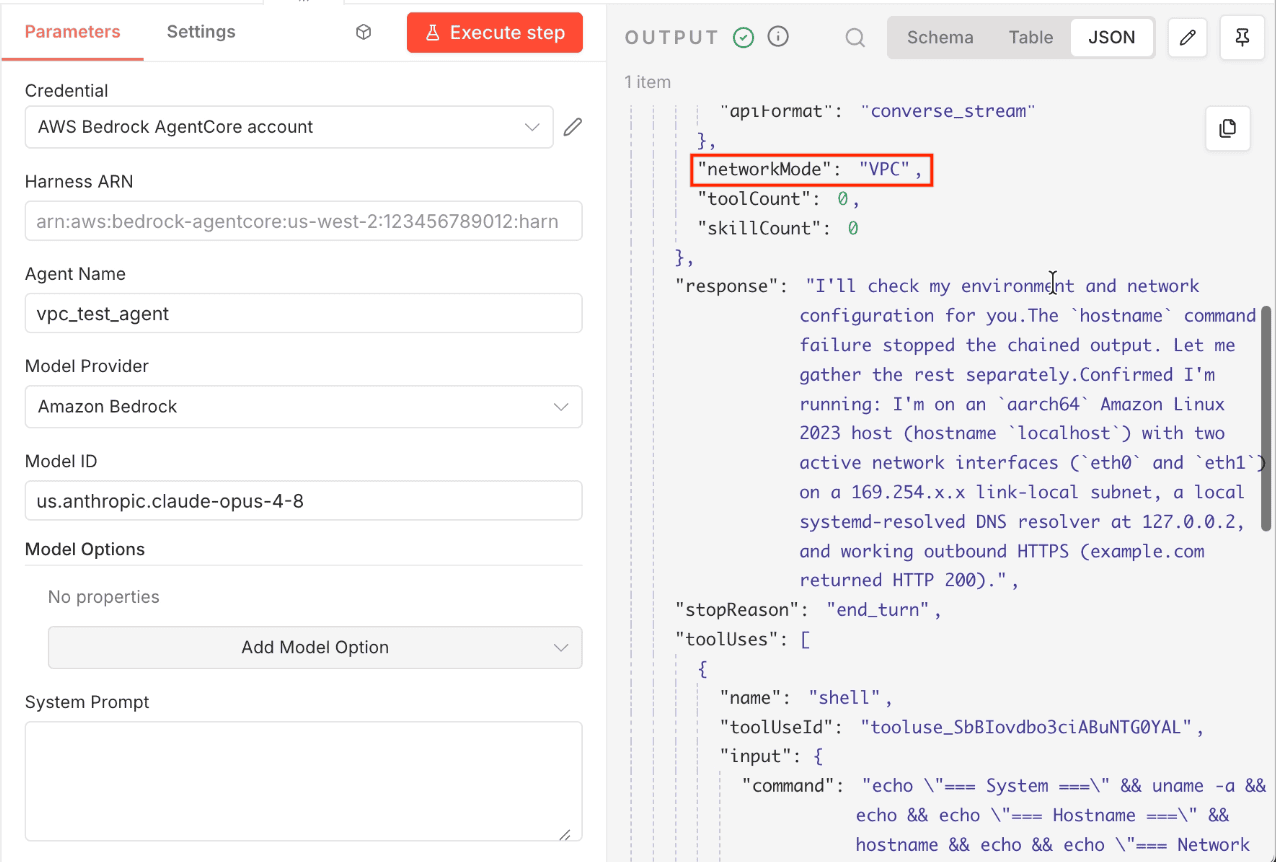
Task: Focus the Harness ARN field
Action: coord(303,221)
